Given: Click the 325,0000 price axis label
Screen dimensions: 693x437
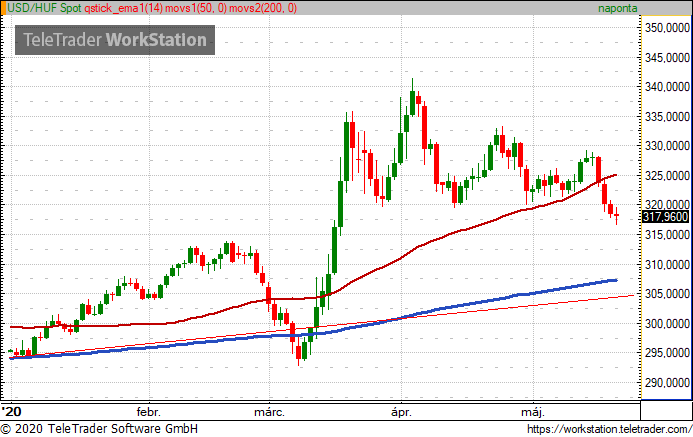Looking at the screenshot, I should tap(667, 176).
